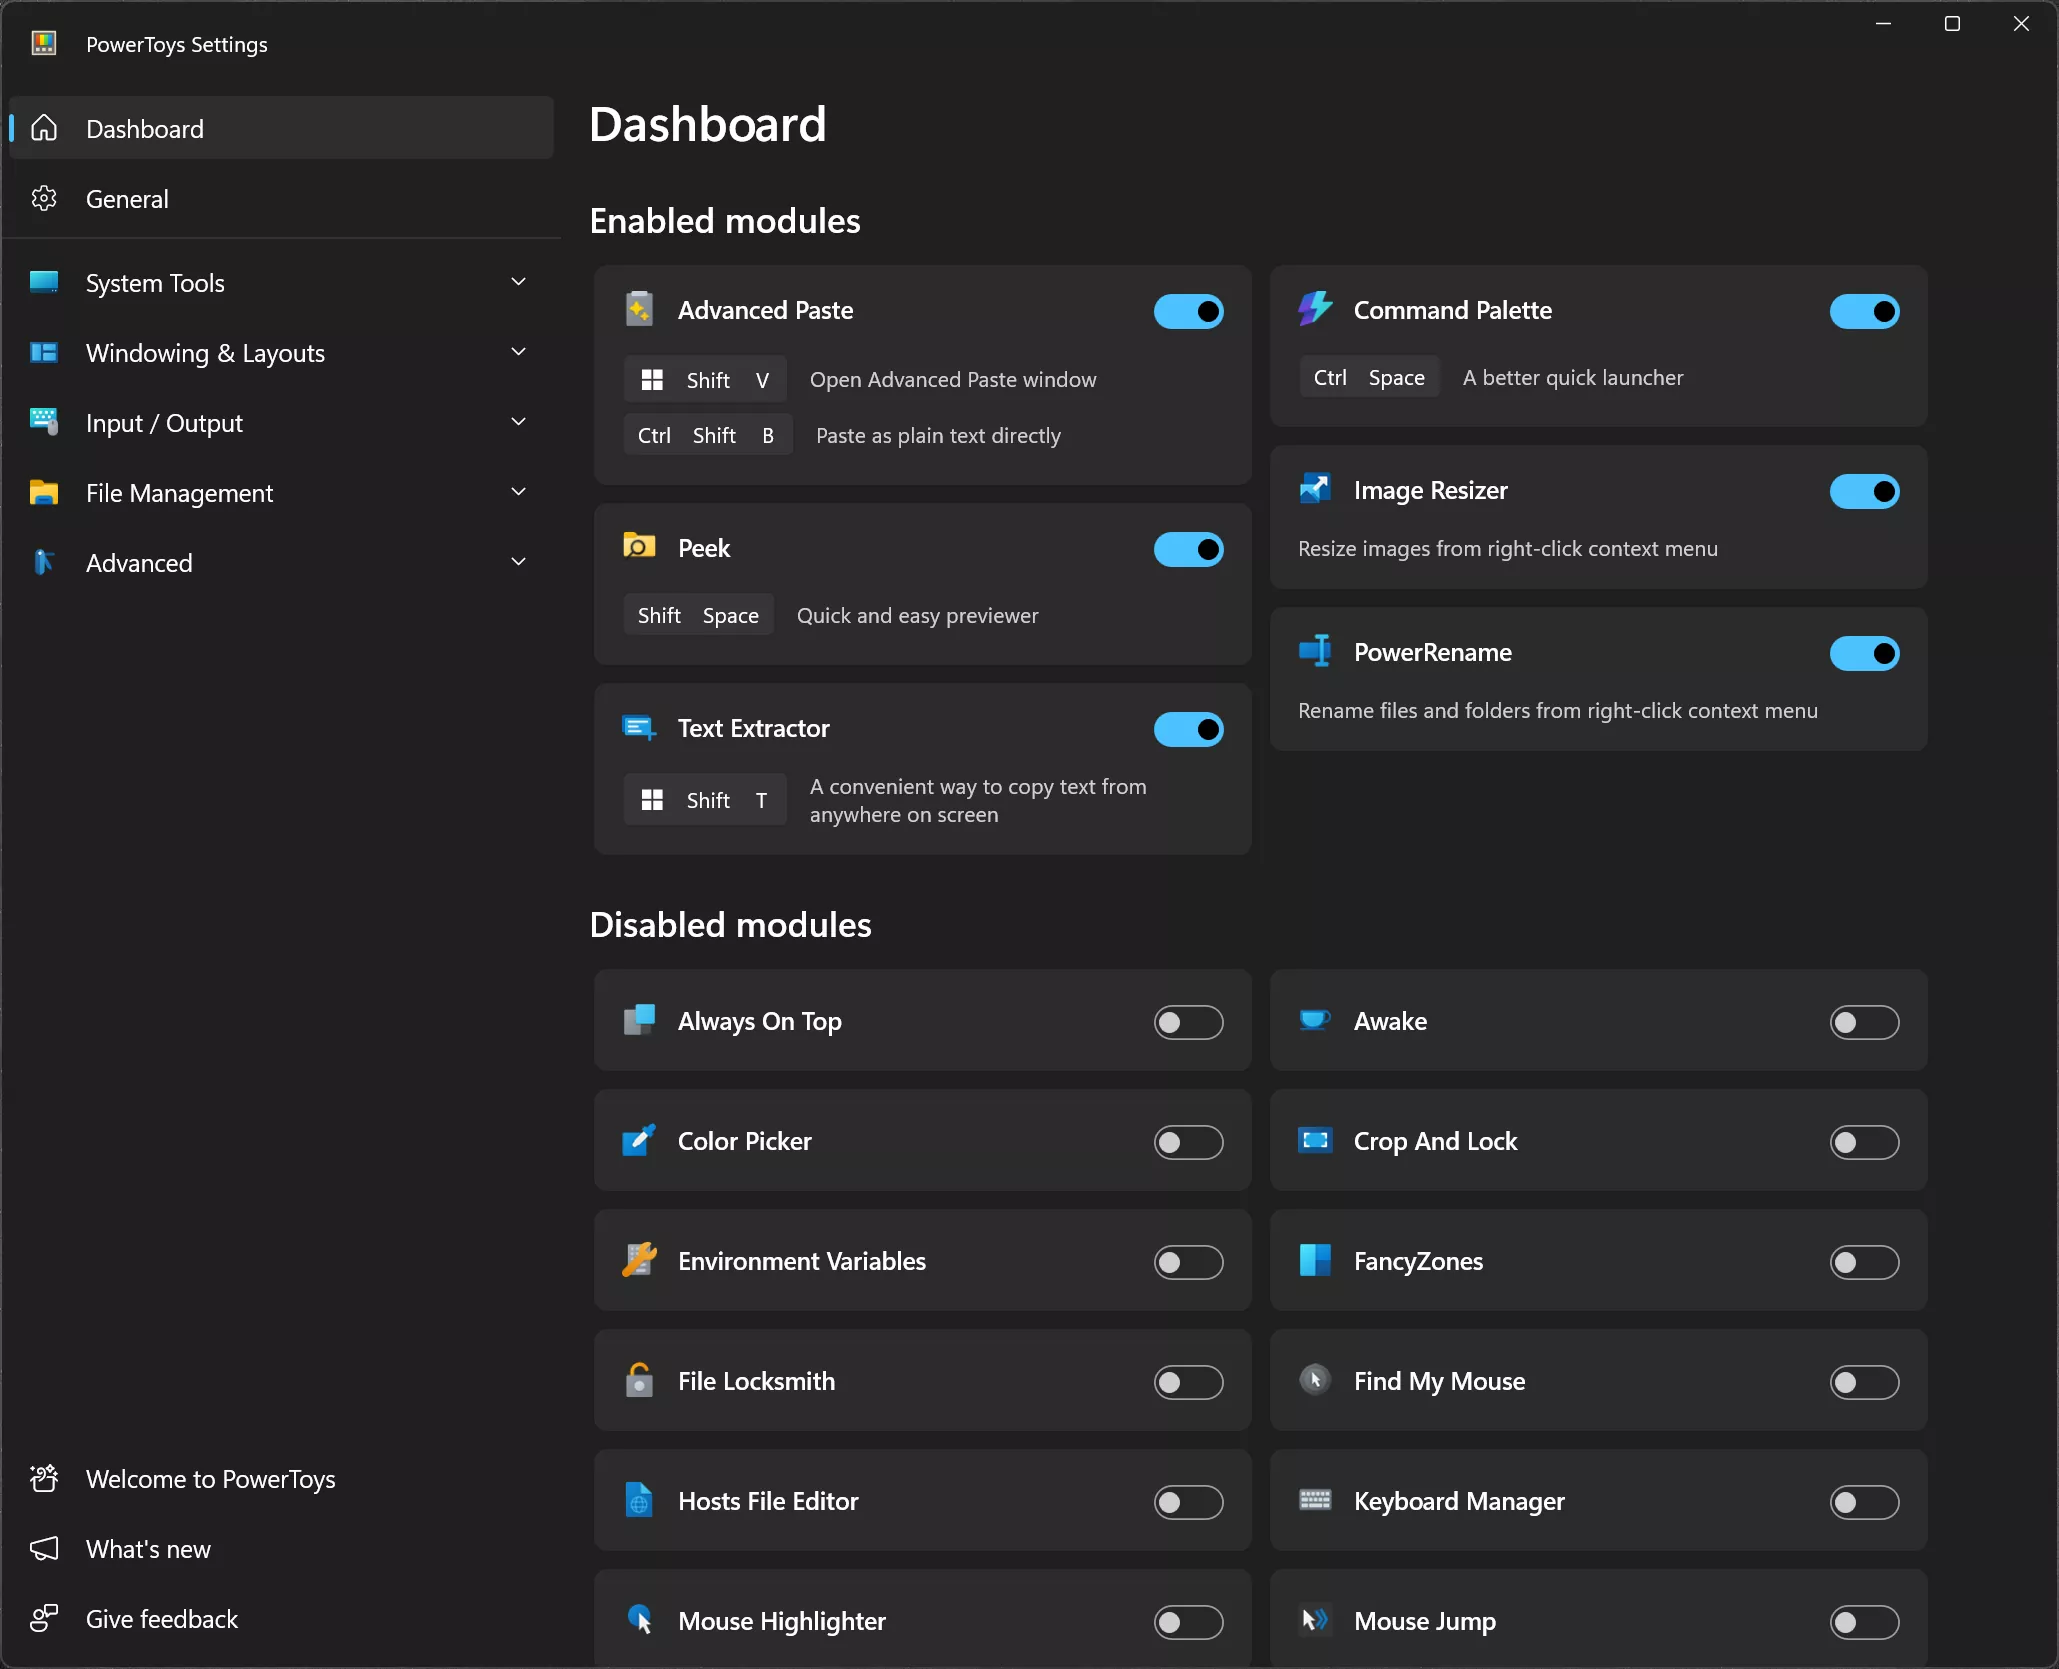
Task: Click the Command Palette lightning icon
Action: (x=1315, y=309)
